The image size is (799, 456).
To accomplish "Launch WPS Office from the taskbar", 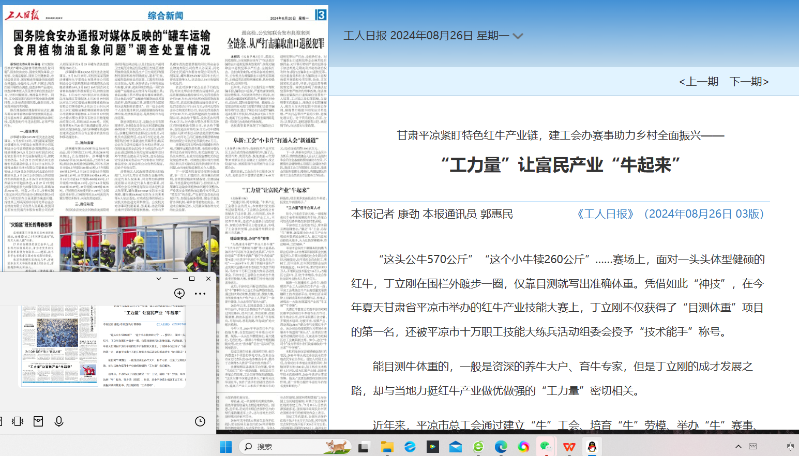I will pos(569,446).
